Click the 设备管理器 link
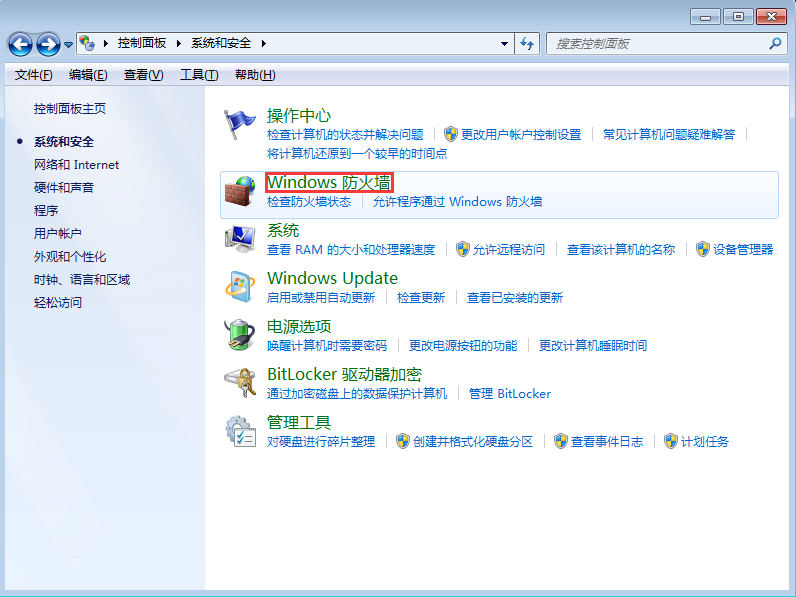Viewport: 796px width, 597px height. pyautogui.click(x=743, y=249)
